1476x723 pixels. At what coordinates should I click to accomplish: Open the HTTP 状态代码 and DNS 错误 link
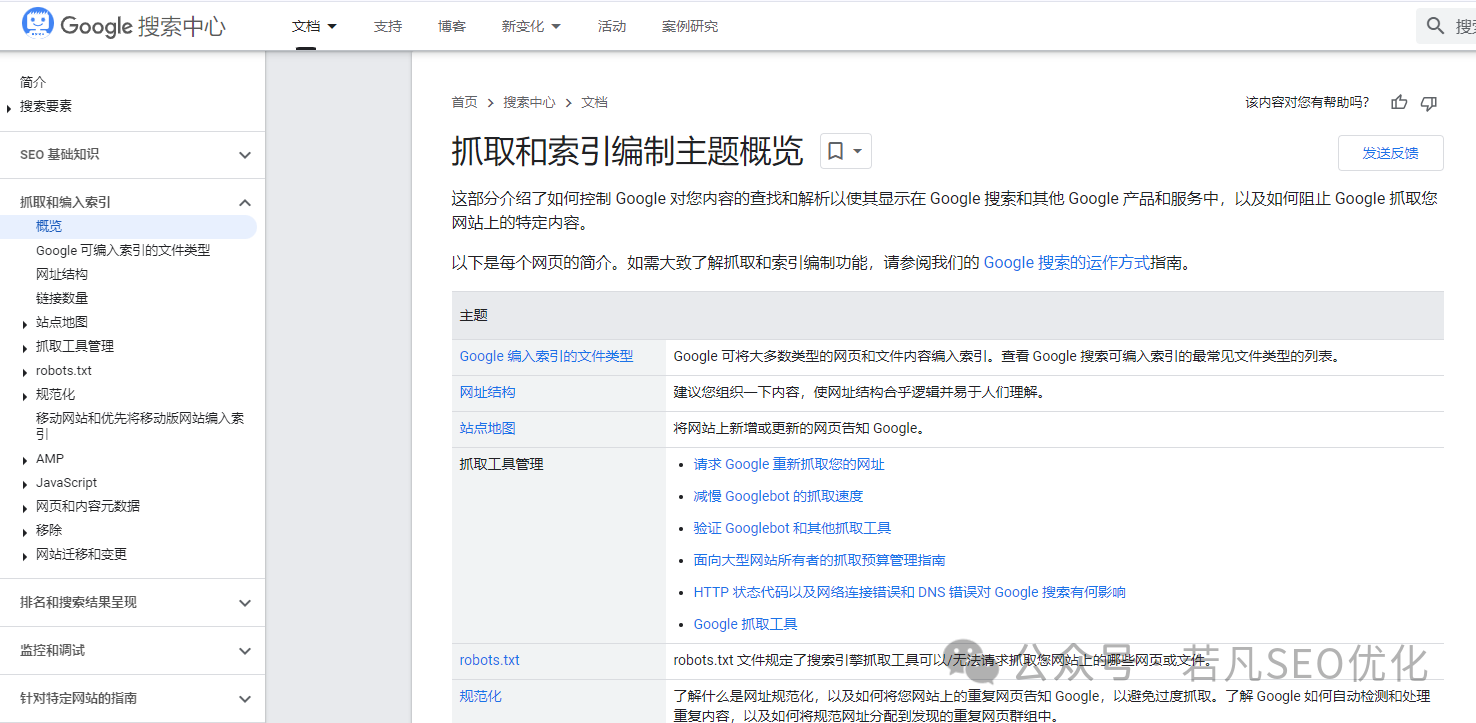910,592
